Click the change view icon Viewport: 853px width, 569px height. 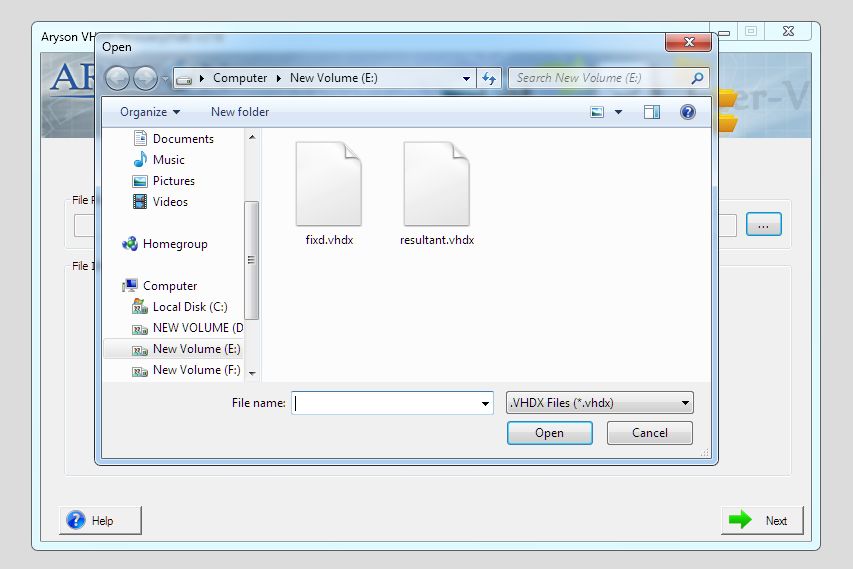597,112
